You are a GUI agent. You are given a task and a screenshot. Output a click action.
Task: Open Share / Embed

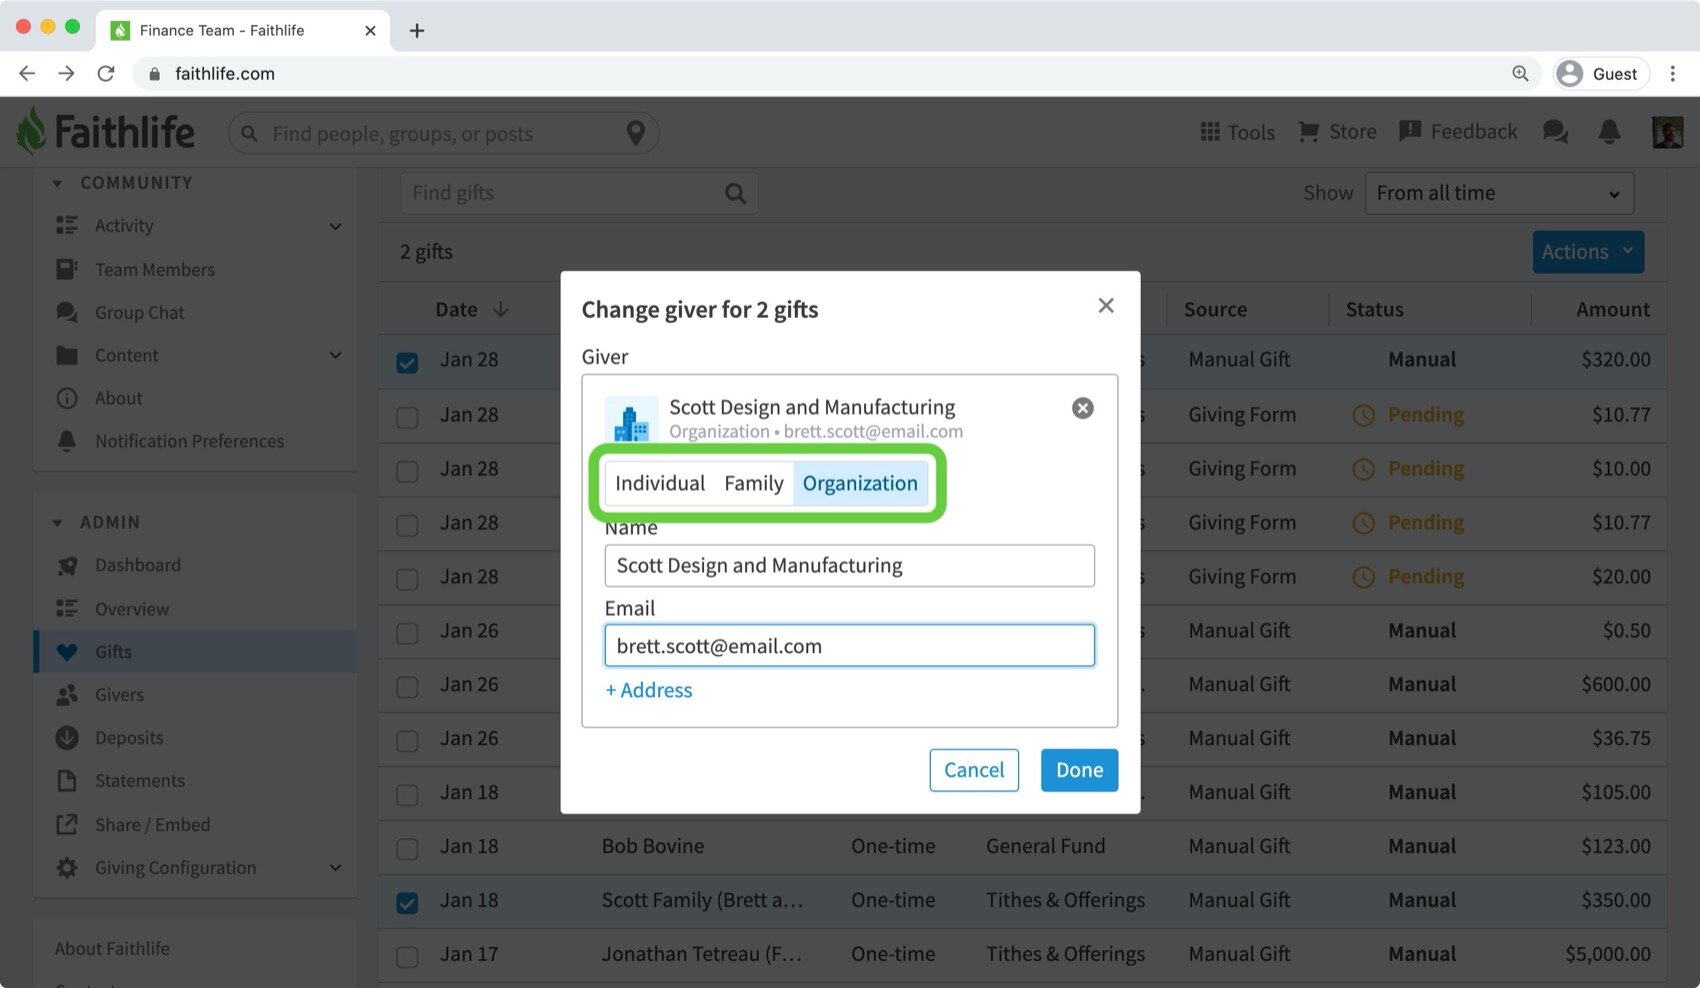tap(152, 825)
